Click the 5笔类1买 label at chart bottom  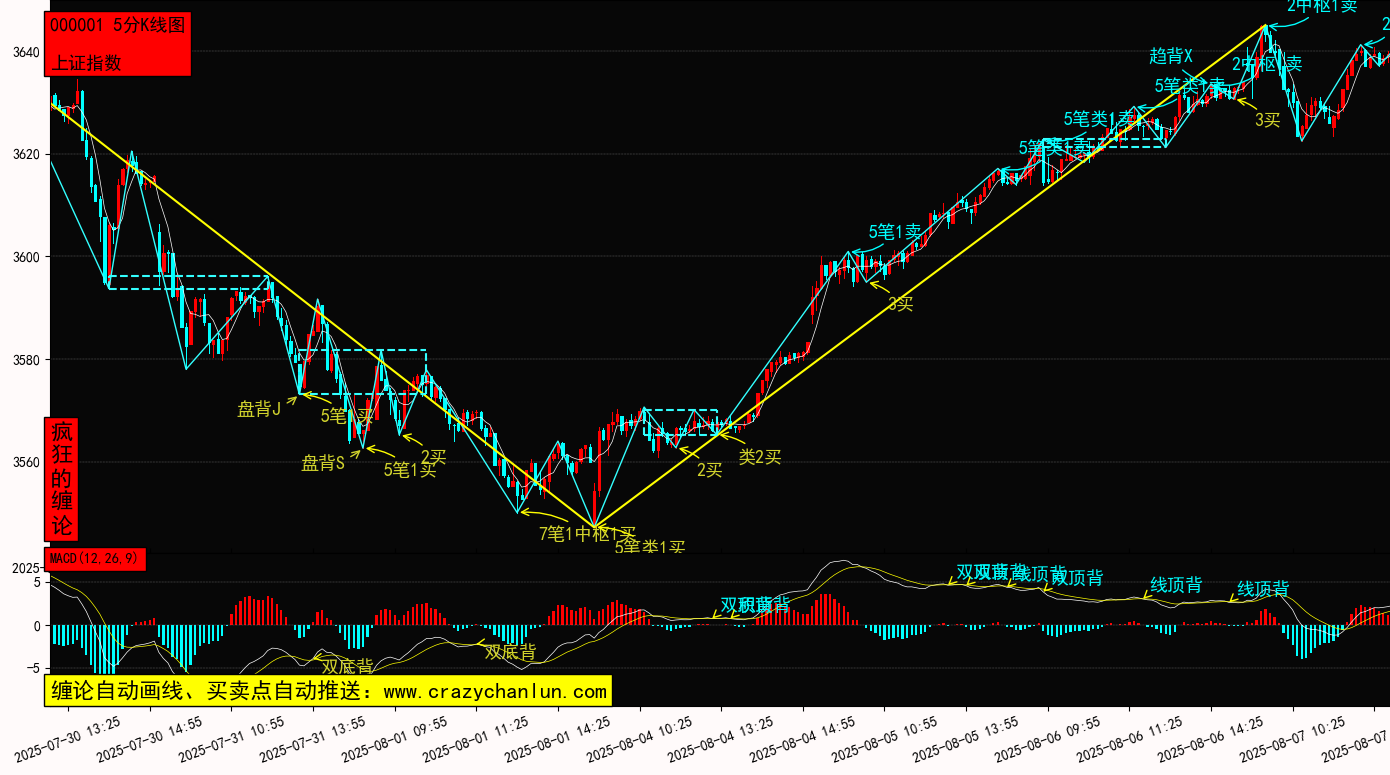click(x=649, y=547)
